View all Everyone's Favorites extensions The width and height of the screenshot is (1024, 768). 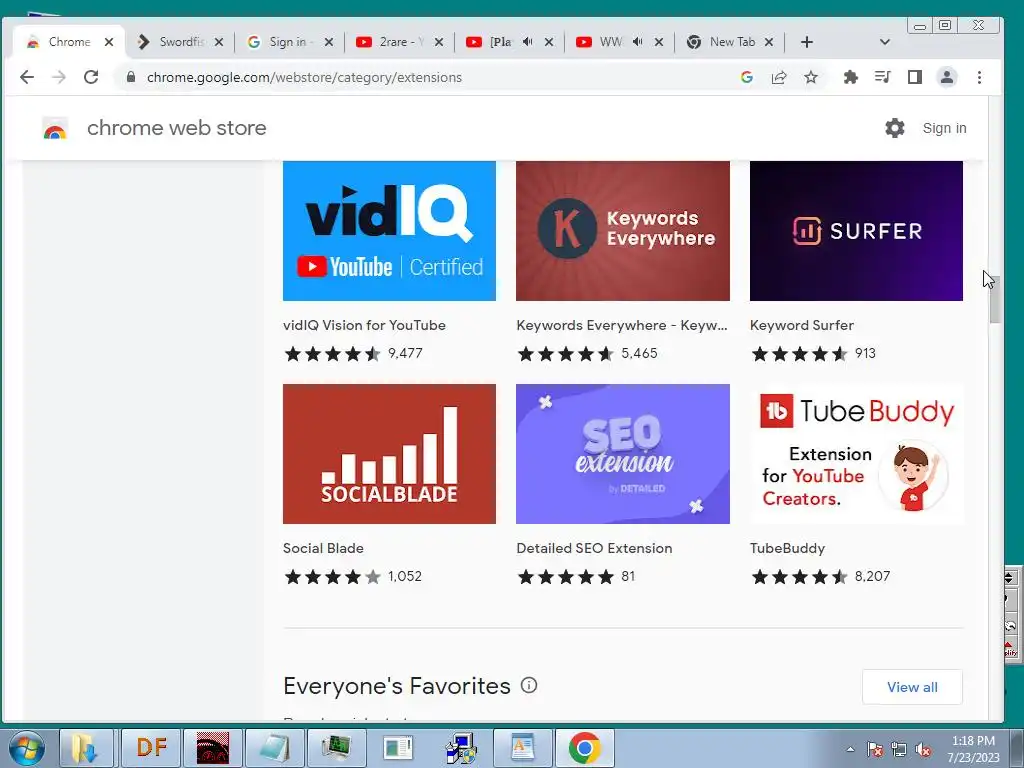(912, 687)
